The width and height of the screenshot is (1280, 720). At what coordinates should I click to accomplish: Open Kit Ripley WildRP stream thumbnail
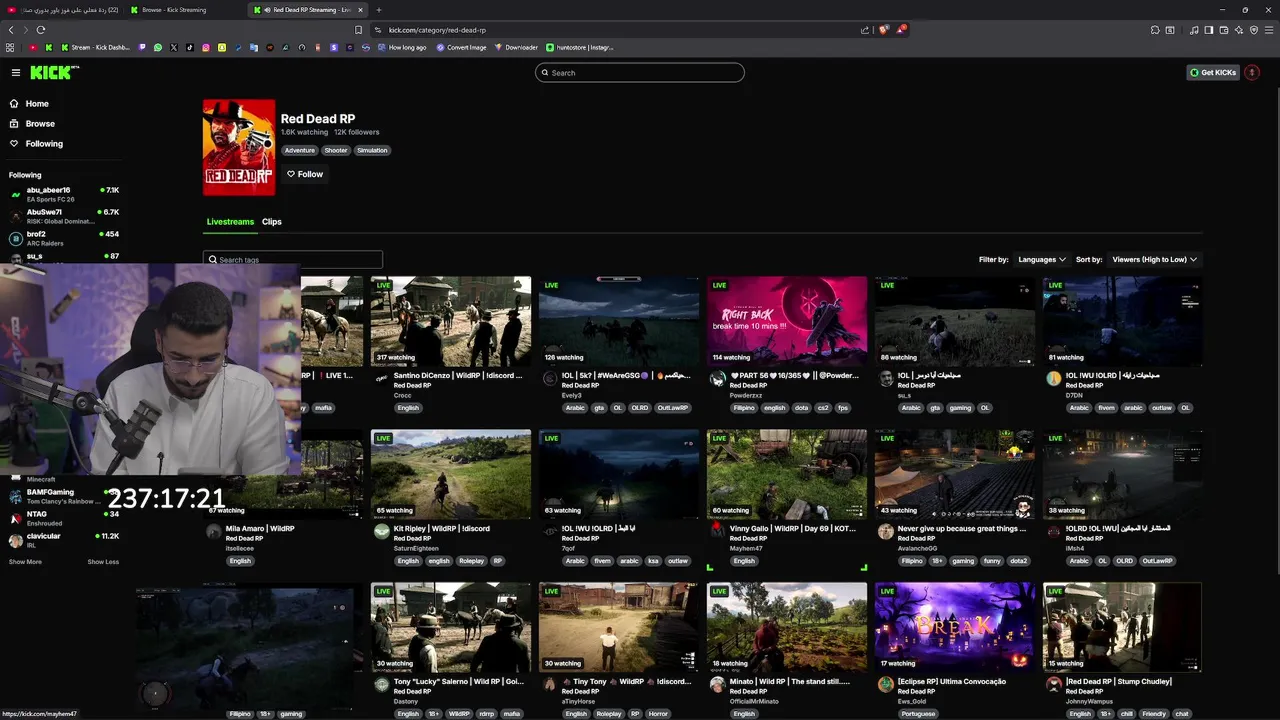coord(451,474)
